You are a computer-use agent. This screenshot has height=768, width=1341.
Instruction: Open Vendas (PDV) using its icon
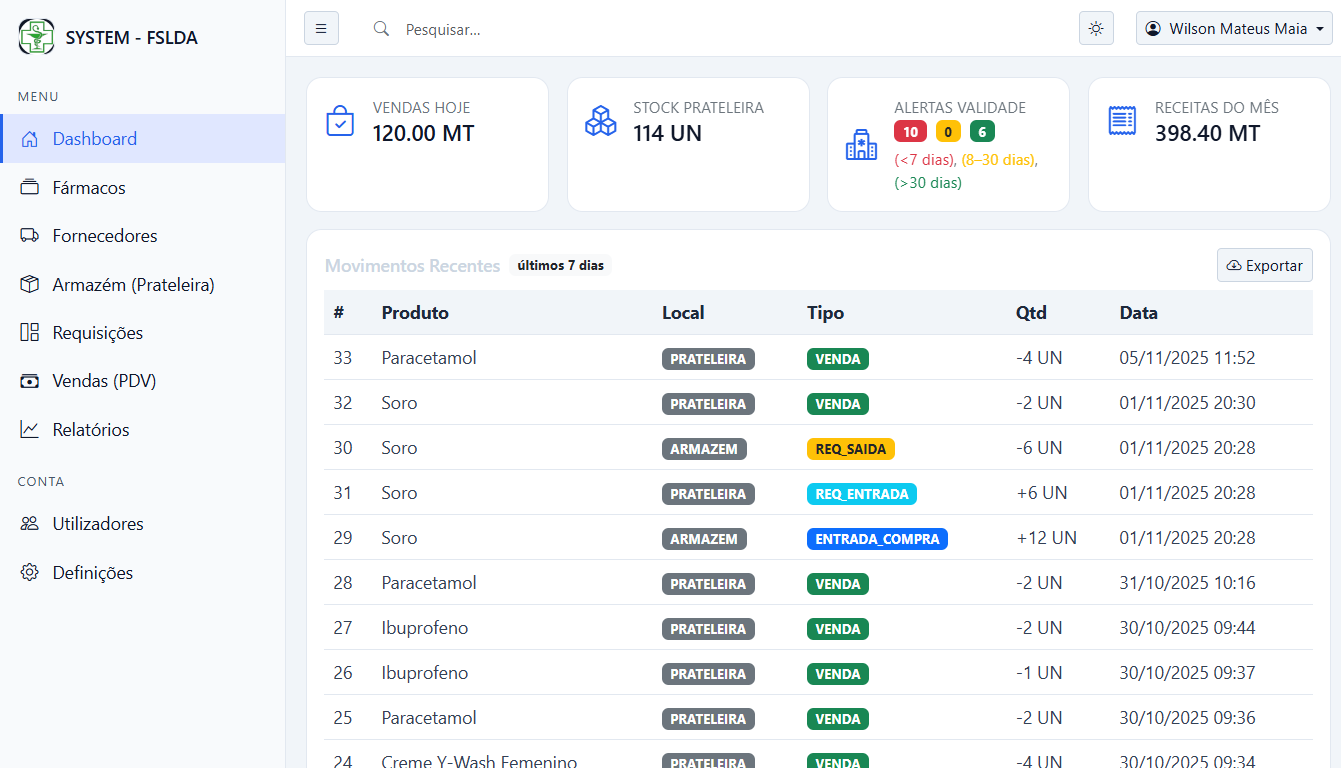tap(28, 380)
